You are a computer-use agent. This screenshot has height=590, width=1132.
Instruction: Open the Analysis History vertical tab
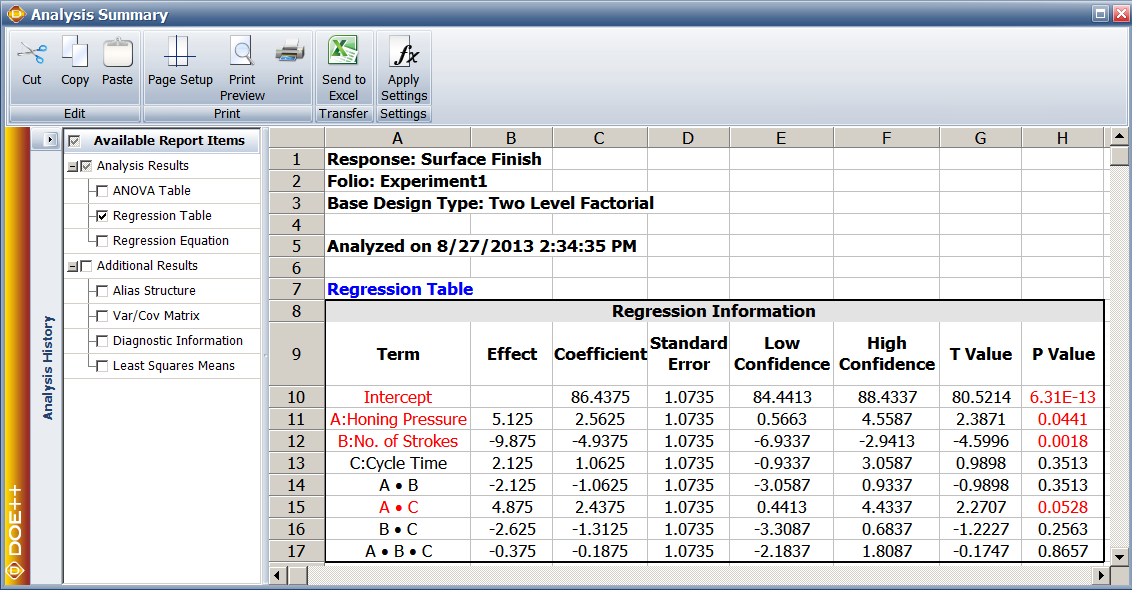pos(47,367)
